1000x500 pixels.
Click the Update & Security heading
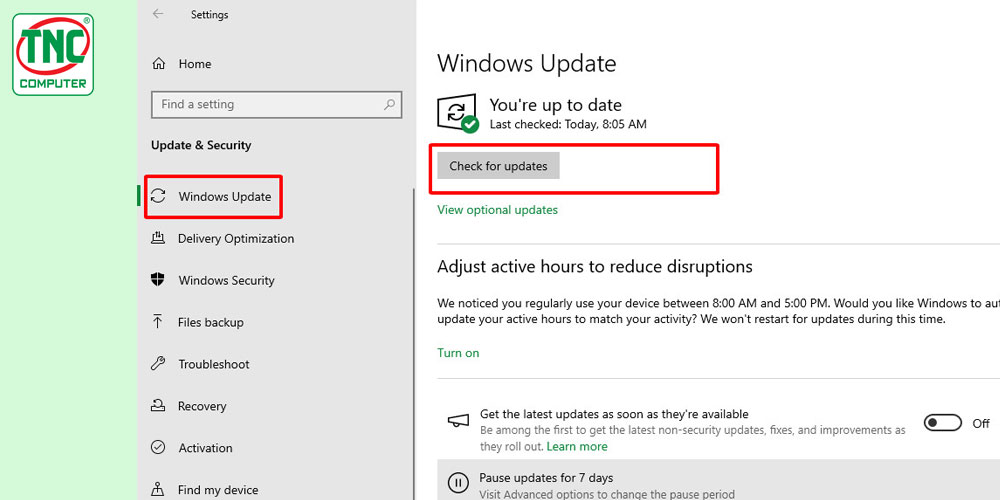(201, 145)
